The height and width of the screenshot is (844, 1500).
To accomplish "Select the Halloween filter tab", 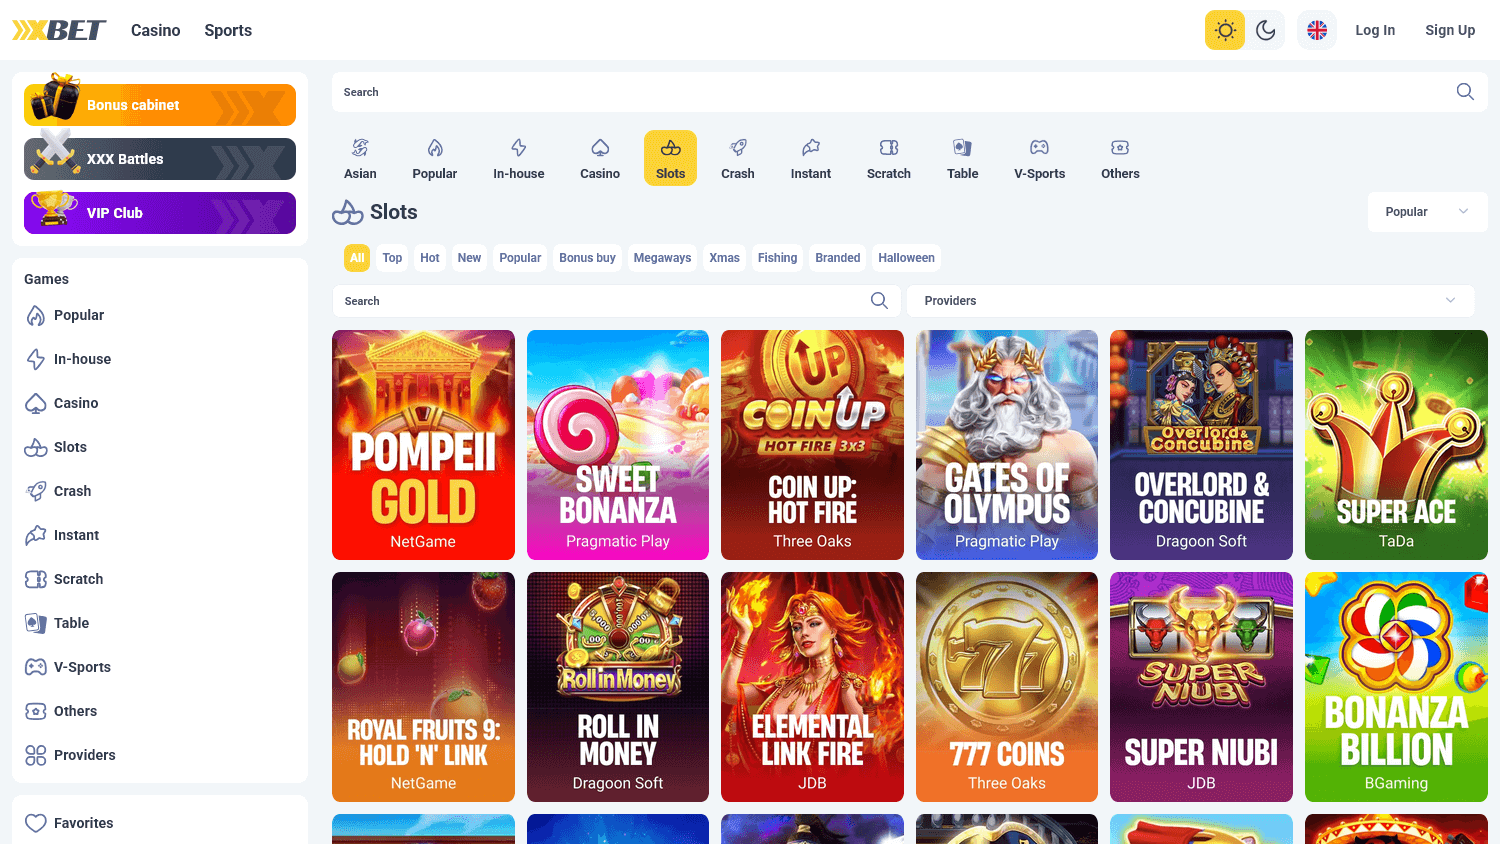I will tap(906, 257).
